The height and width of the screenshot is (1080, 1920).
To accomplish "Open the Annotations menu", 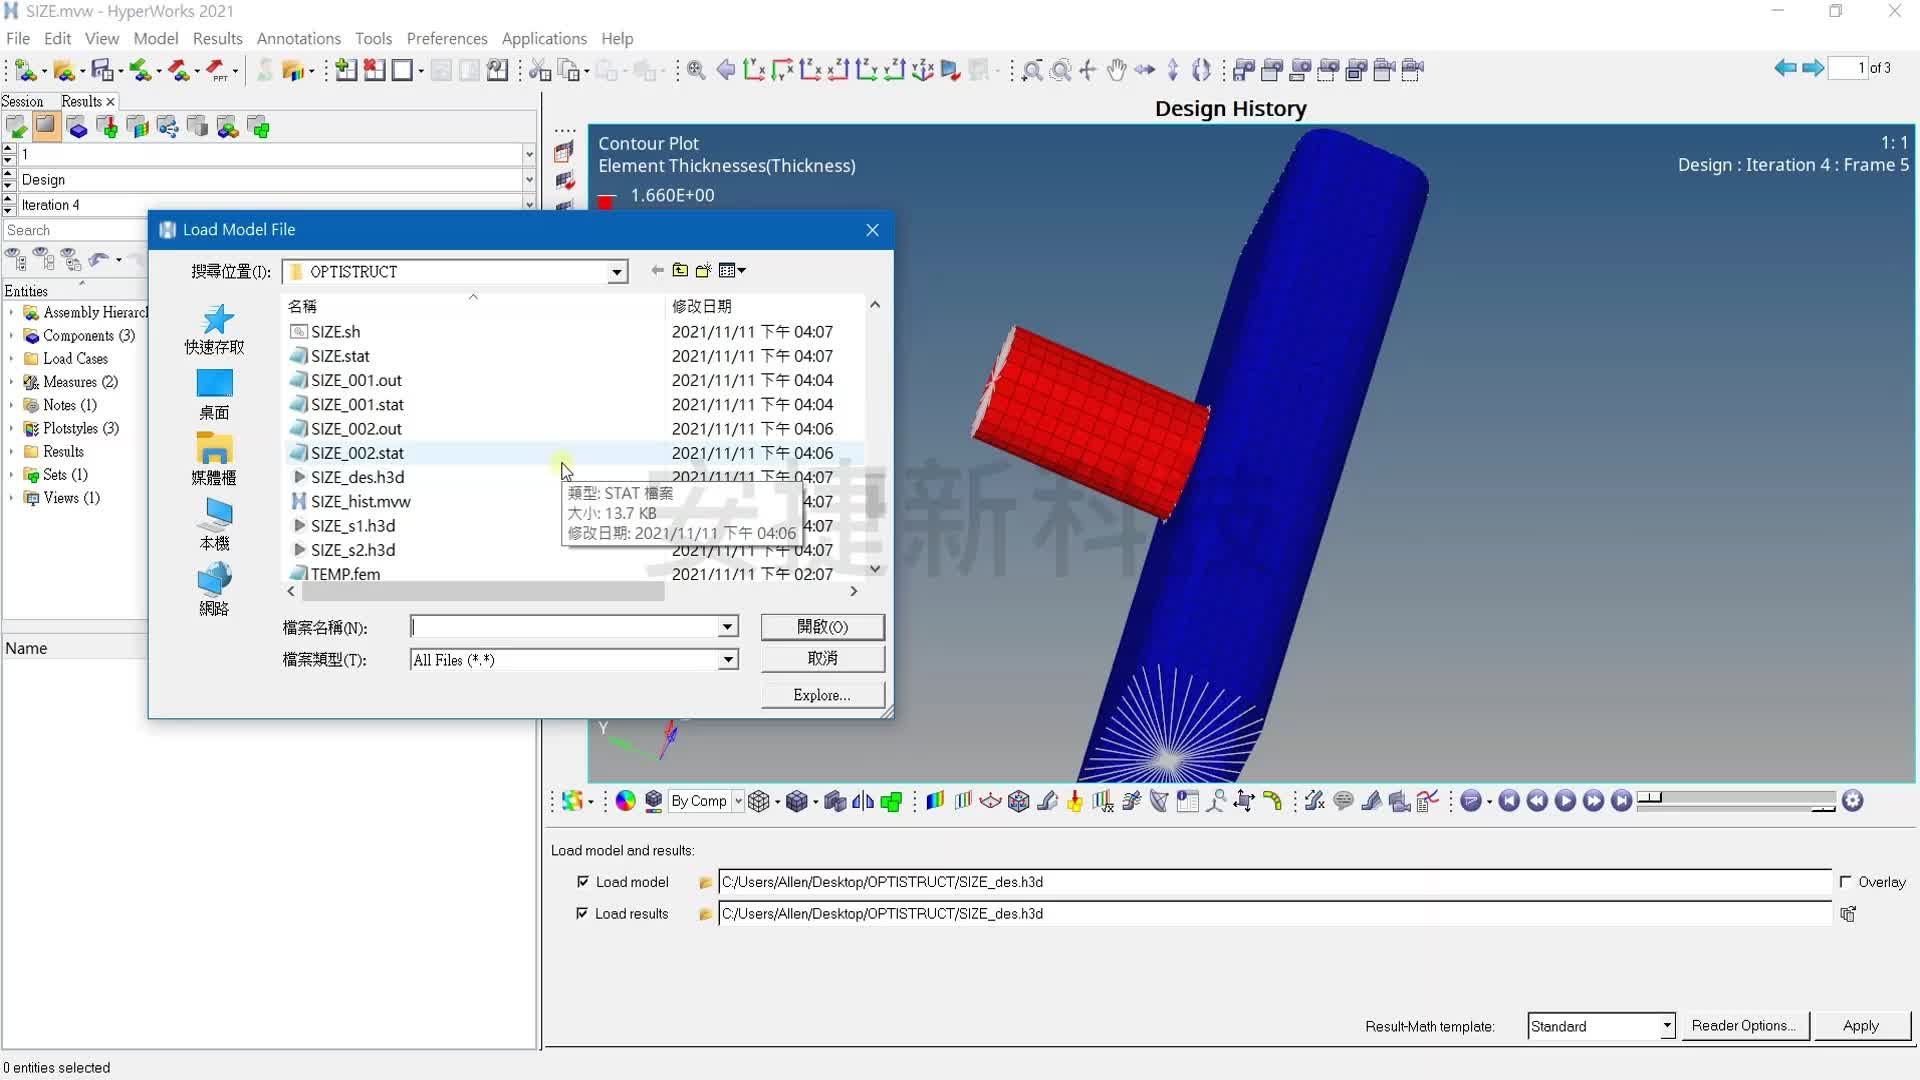I will (298, 38).
